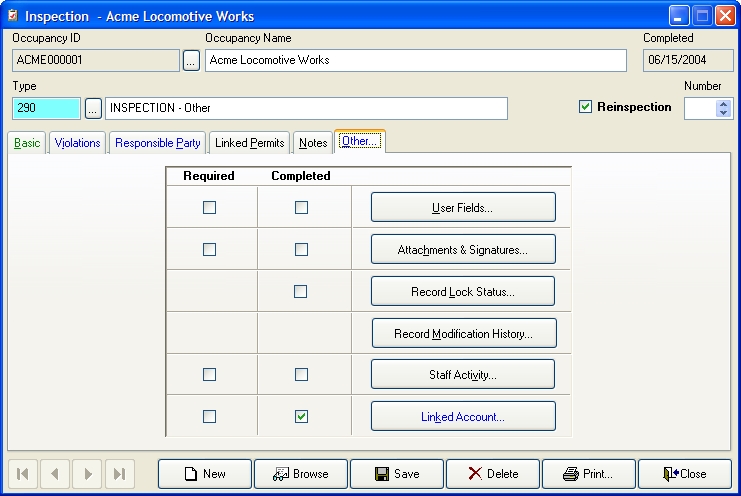The image size is (741, 496).
Task: Click the Number input field
Action: [x=700, y=108]
